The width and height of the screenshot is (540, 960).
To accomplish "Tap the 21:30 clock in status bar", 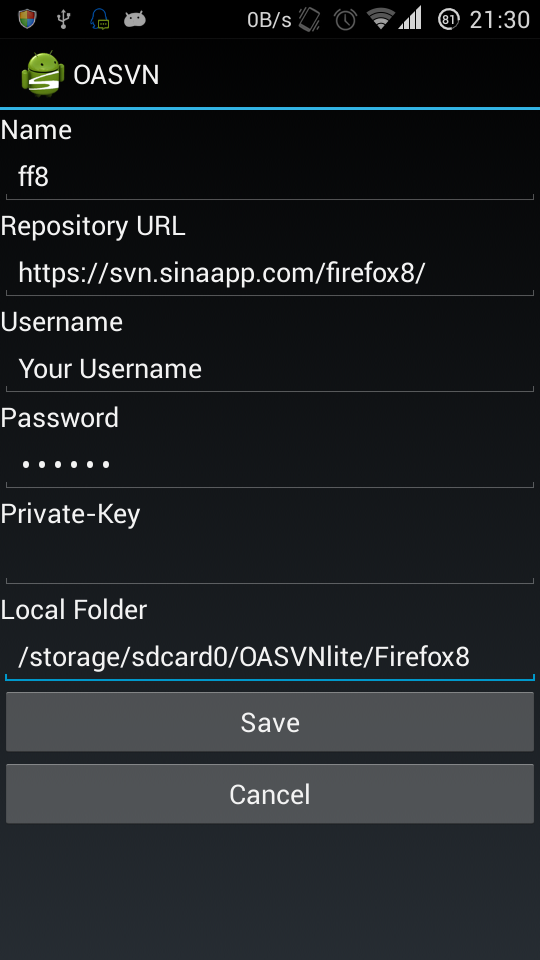I will [x=500, y=20].
